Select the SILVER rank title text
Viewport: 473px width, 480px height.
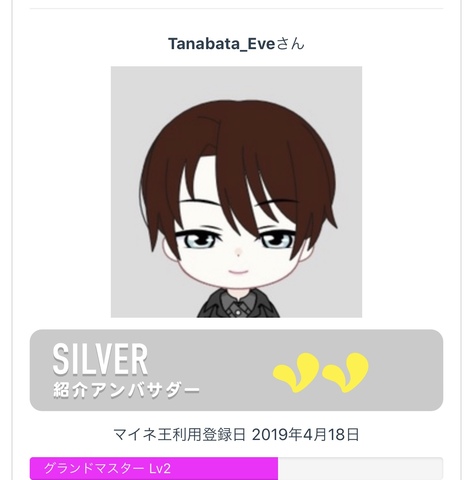100,359
